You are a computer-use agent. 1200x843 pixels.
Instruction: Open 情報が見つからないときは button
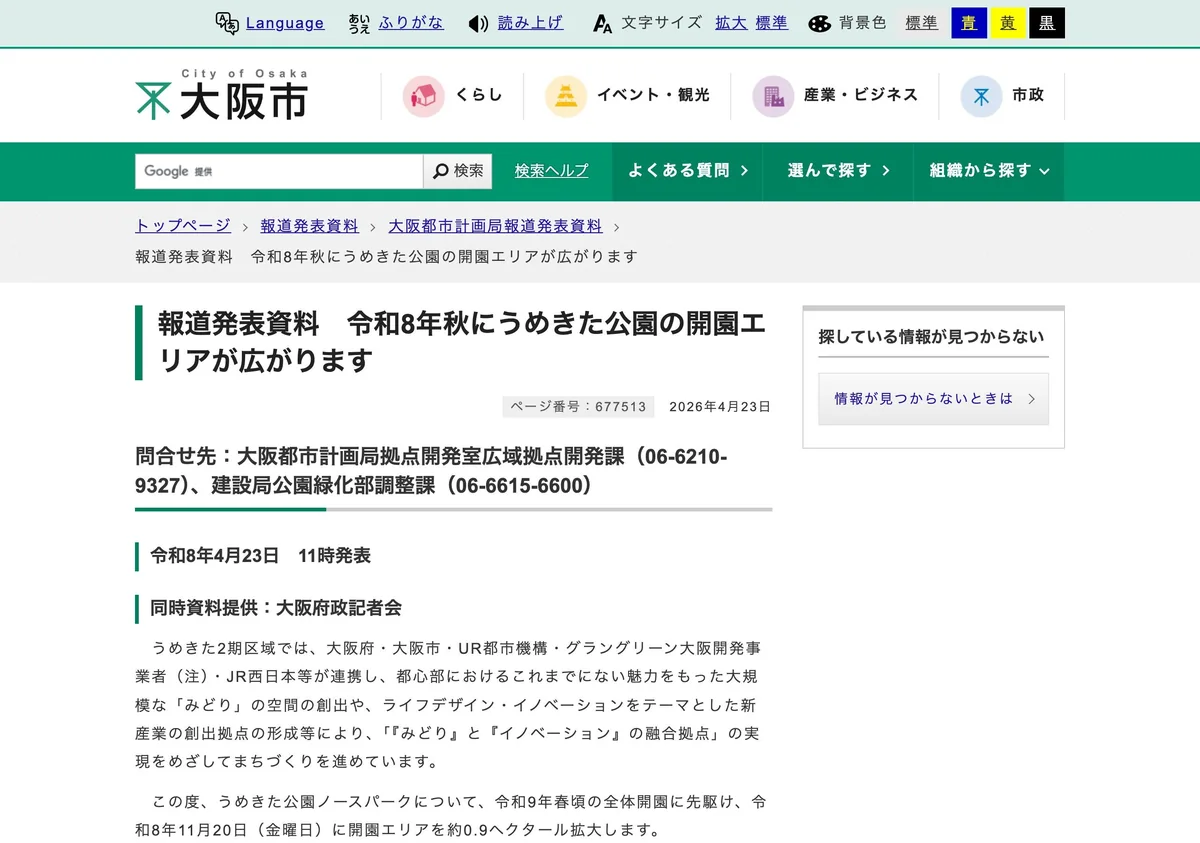(x=933, y=398)
